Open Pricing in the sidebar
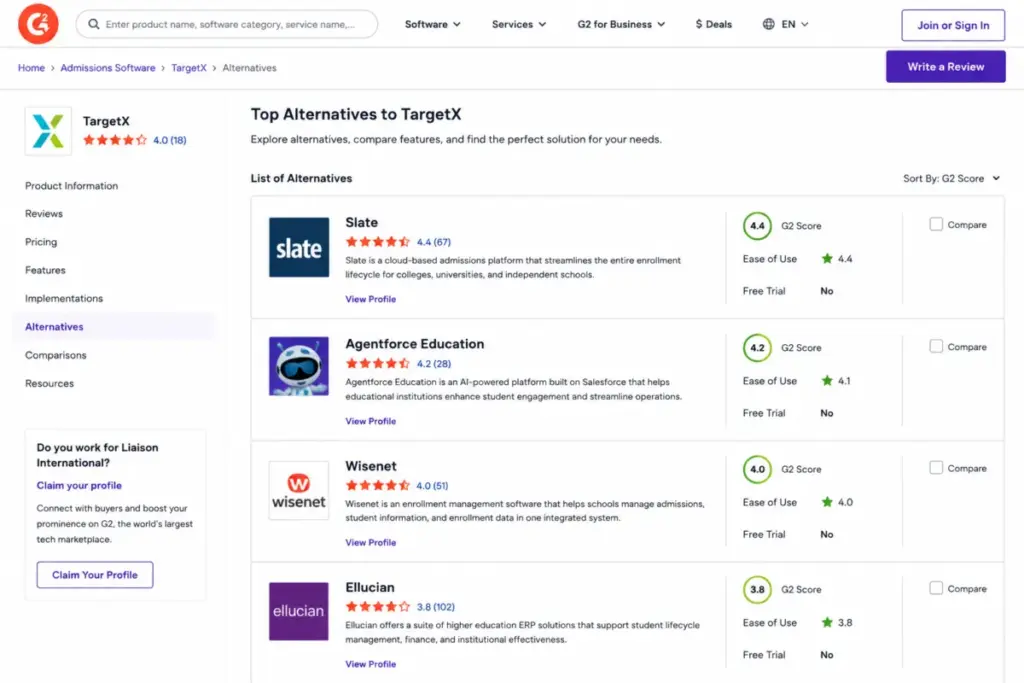This screenshot has width=1024, height=683. (41, 242)
